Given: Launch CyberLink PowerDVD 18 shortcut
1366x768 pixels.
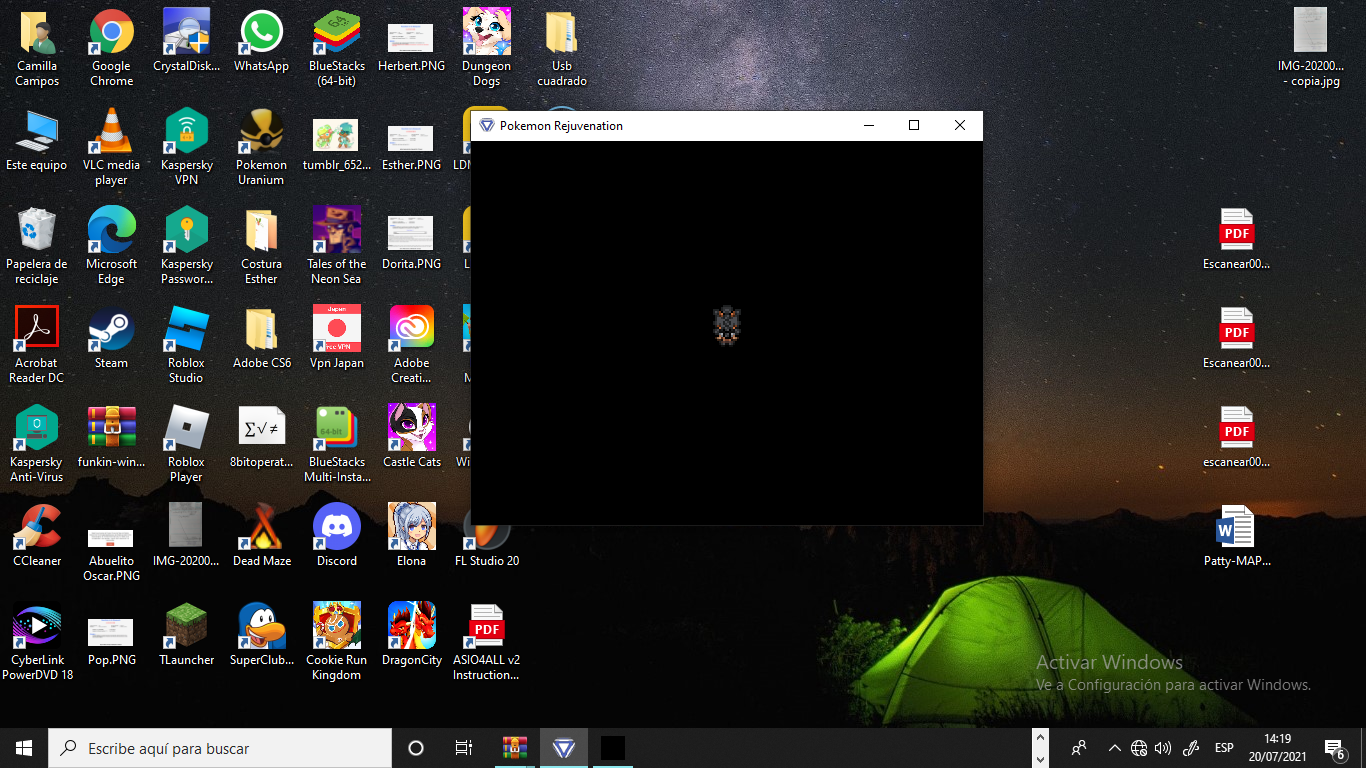Looking at the screenshot, I should coord(37,627).
